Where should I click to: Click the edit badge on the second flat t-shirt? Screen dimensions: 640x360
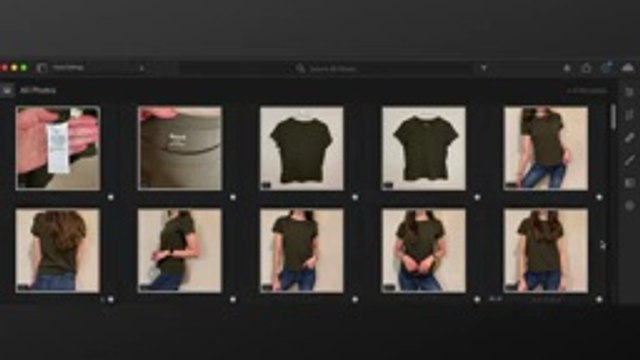(388, 185)
